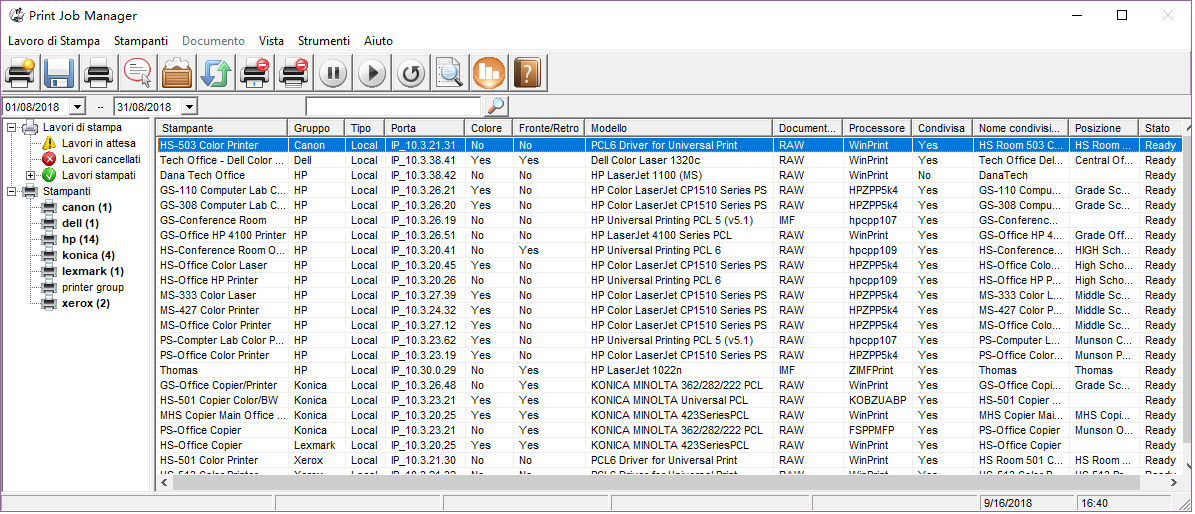The image size is (1195, 514).
Task: Sort by the Fronte/Retro column header
Action: click(548, 128)
